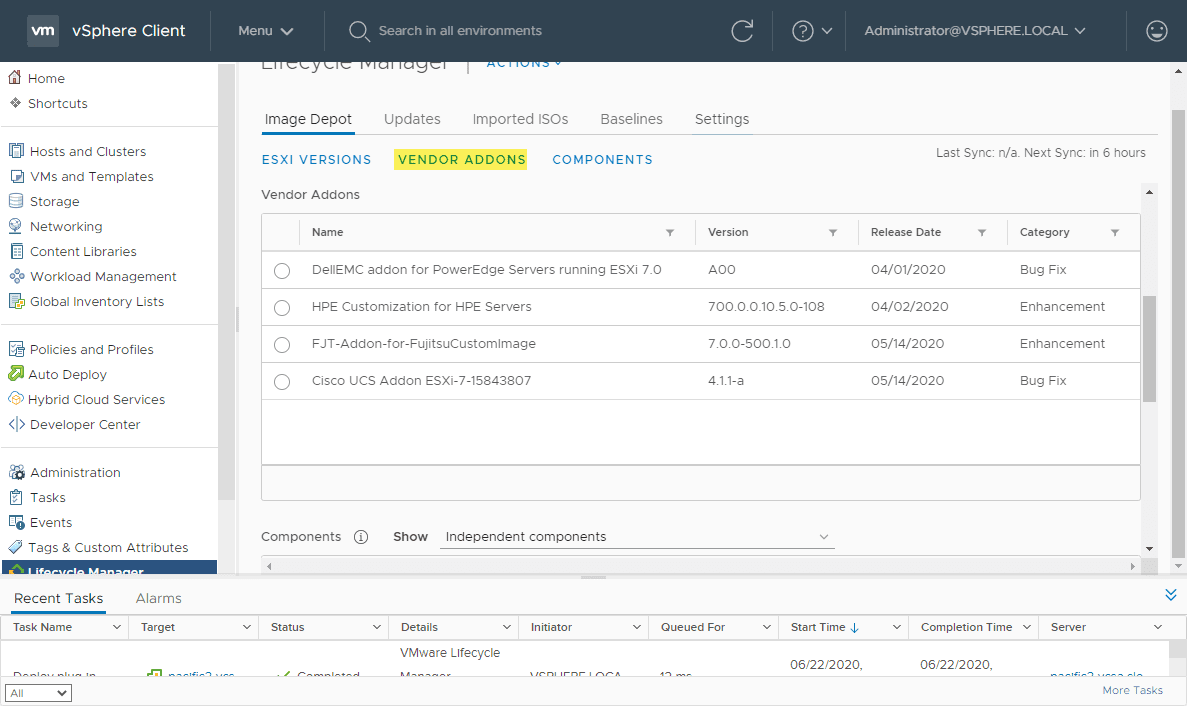Viewport: 1187px width, 706px height.
Task: Select the DellEMC PowerEdge addon radio button
Action: [281, 270]
